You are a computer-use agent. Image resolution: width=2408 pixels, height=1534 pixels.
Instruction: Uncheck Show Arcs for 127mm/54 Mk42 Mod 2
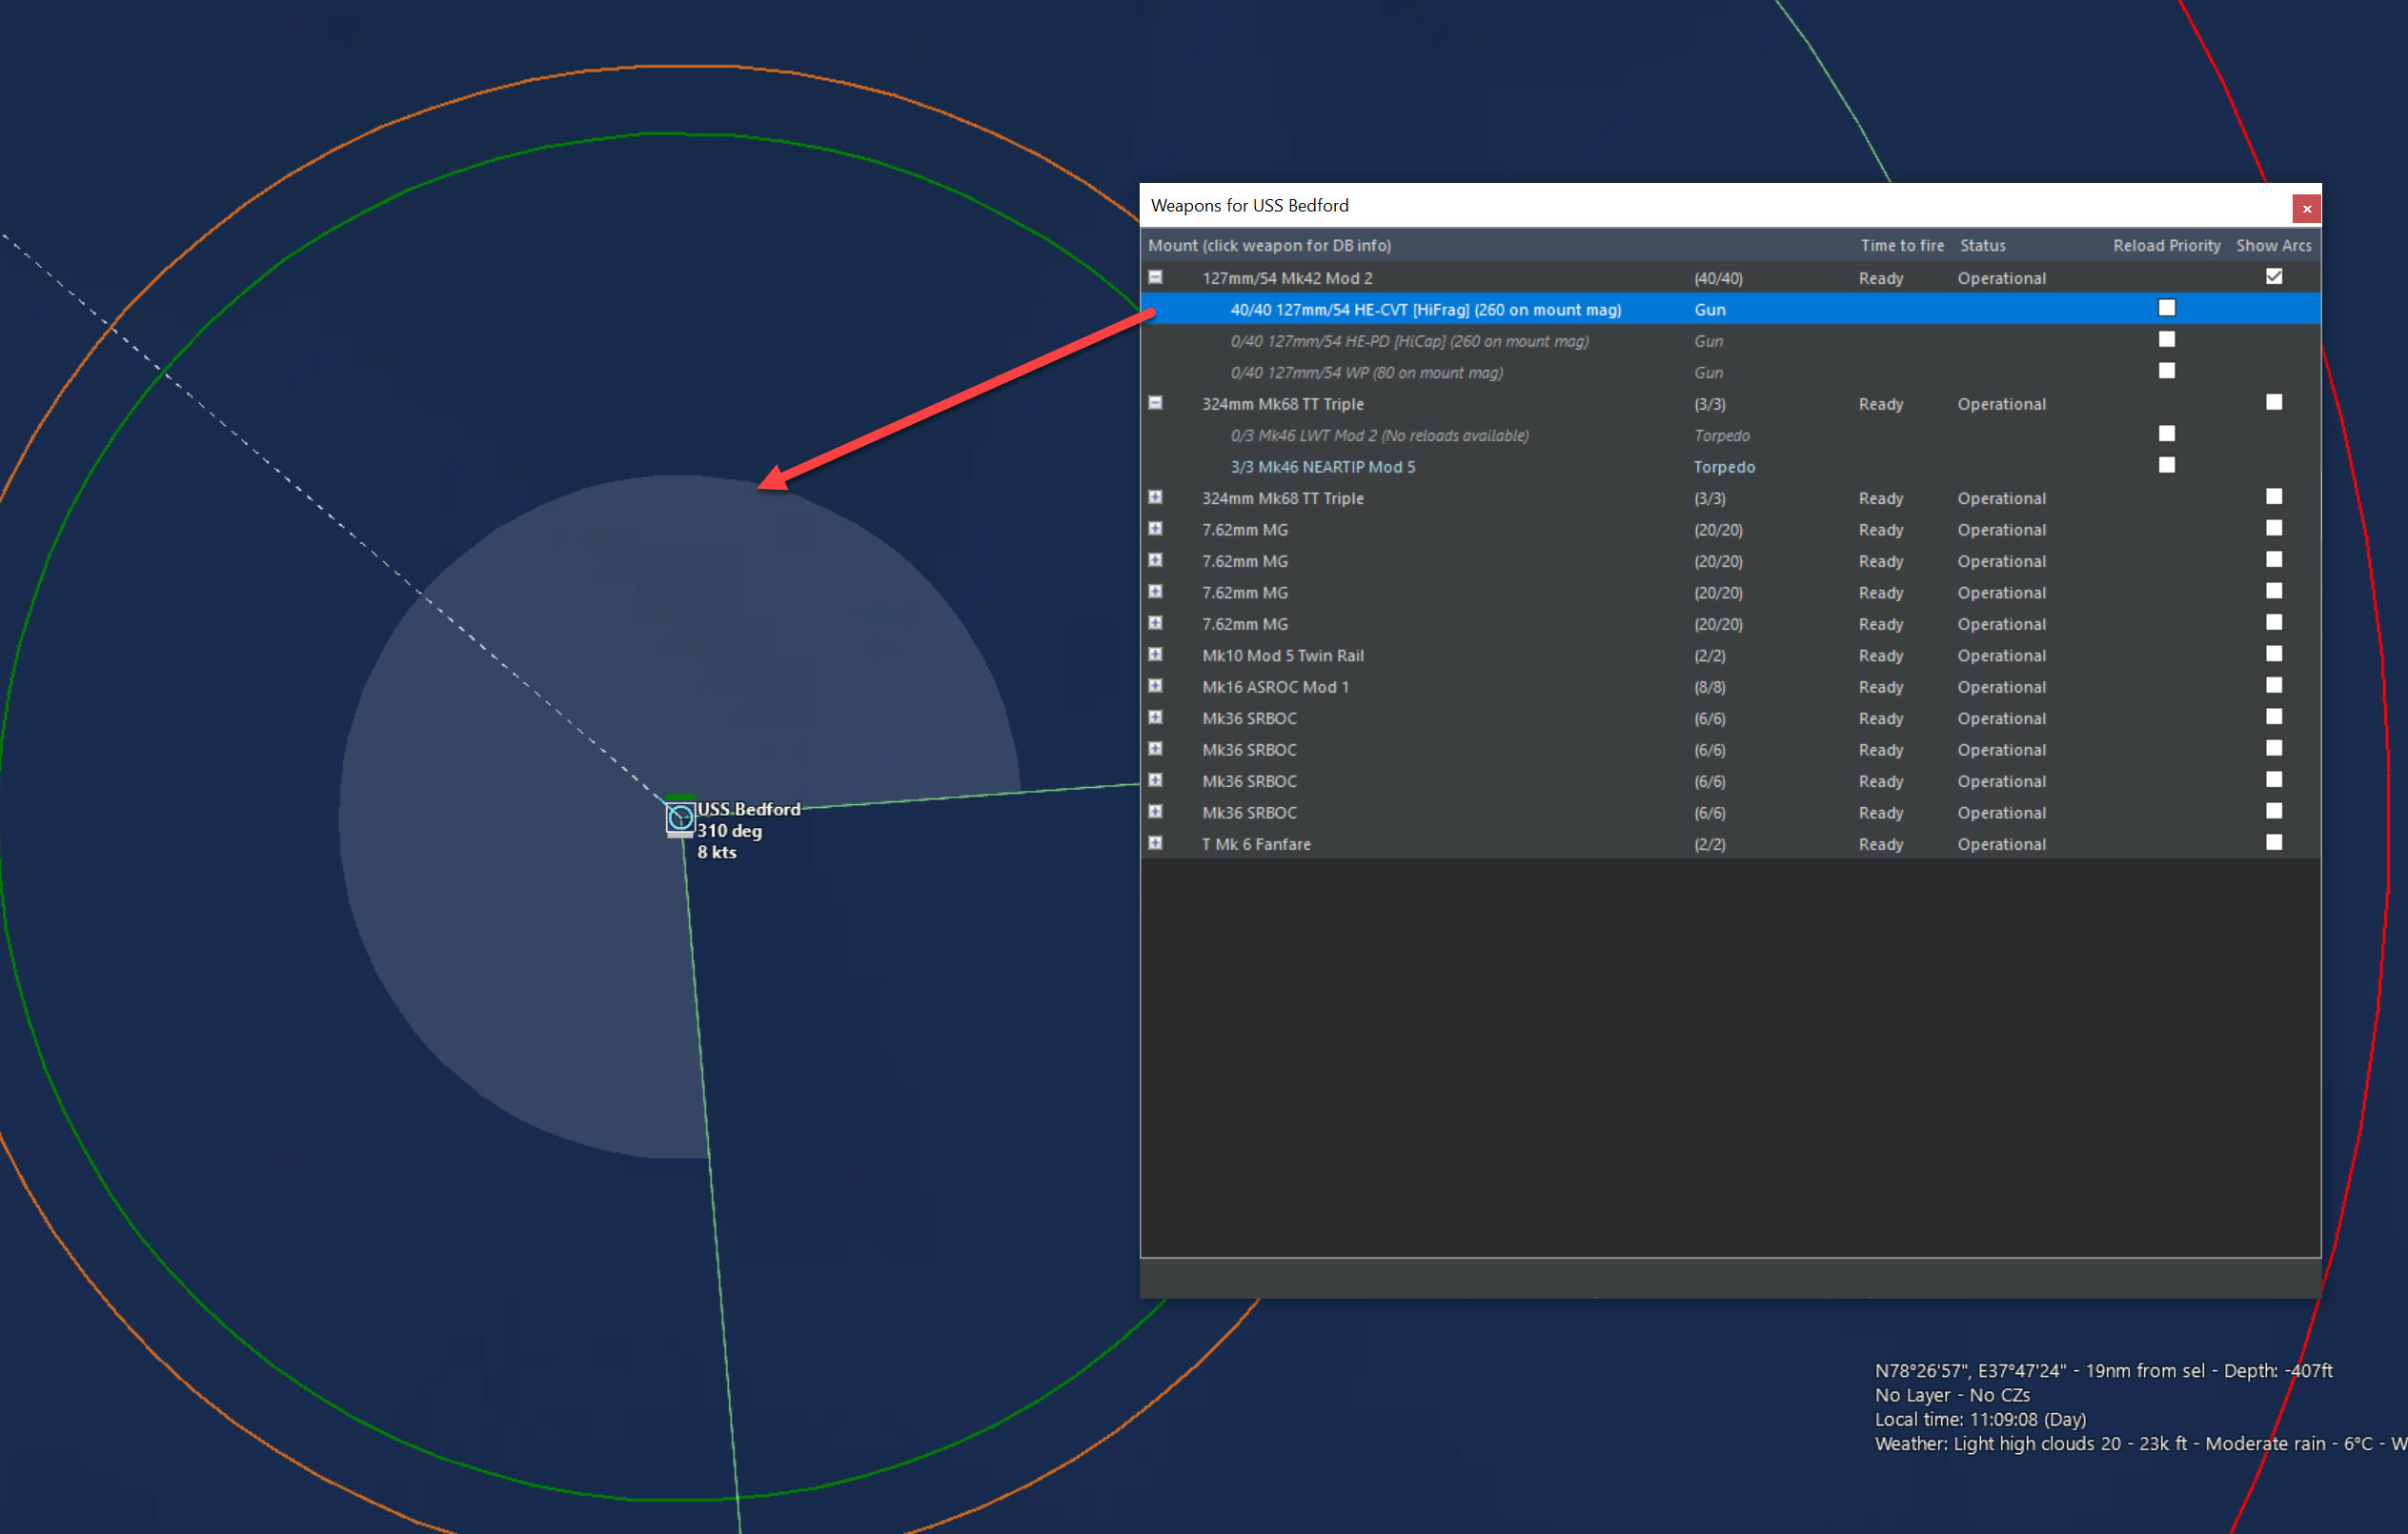pos(2273,277)
